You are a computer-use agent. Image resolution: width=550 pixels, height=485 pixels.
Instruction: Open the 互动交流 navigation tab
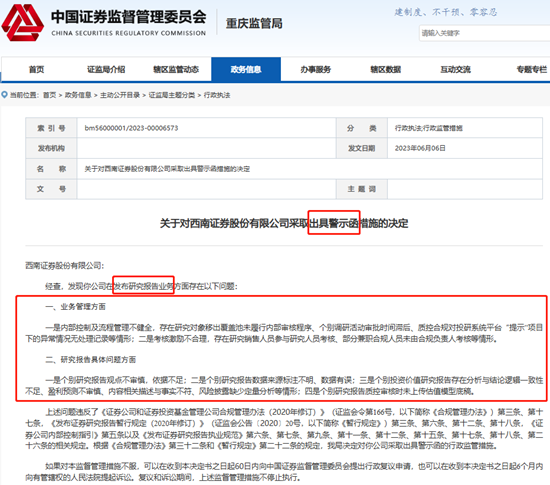[455, 69]
